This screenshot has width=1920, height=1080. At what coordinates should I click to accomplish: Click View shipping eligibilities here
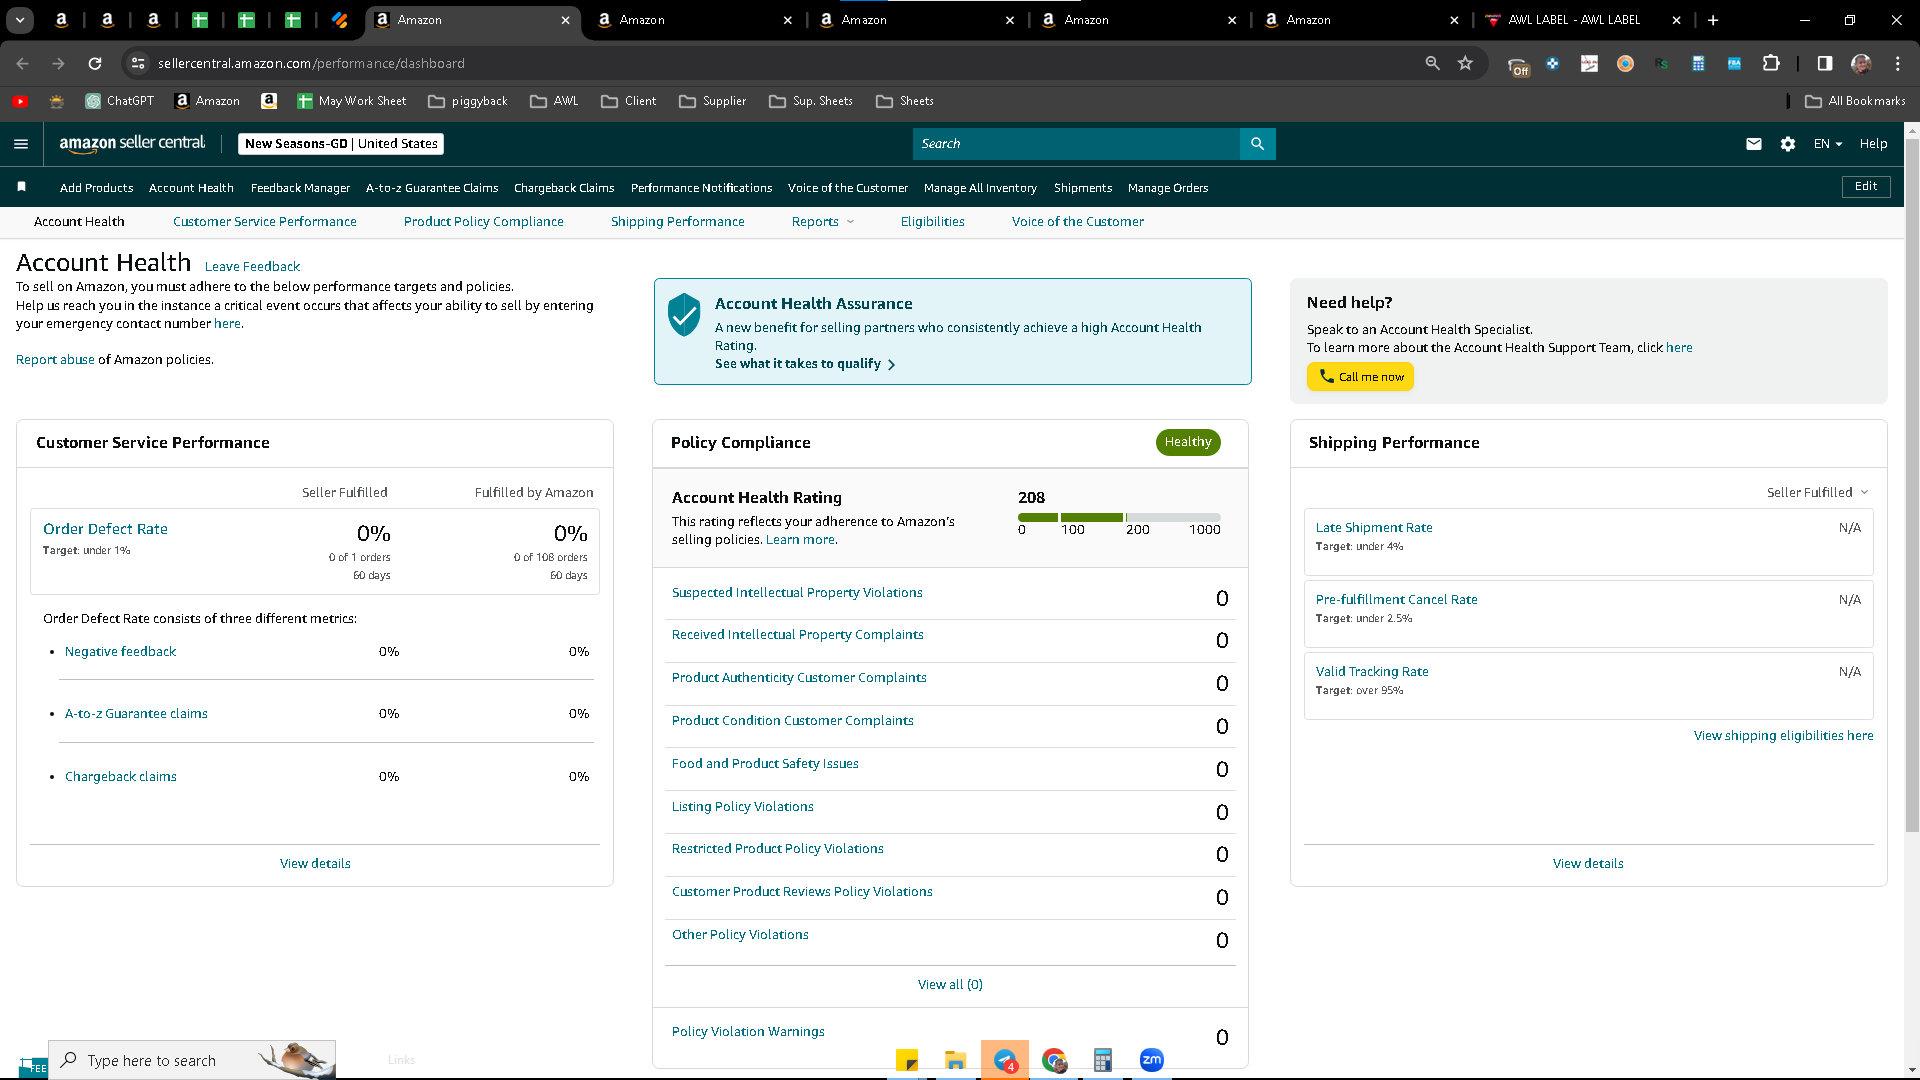[x=1783, y=736]
